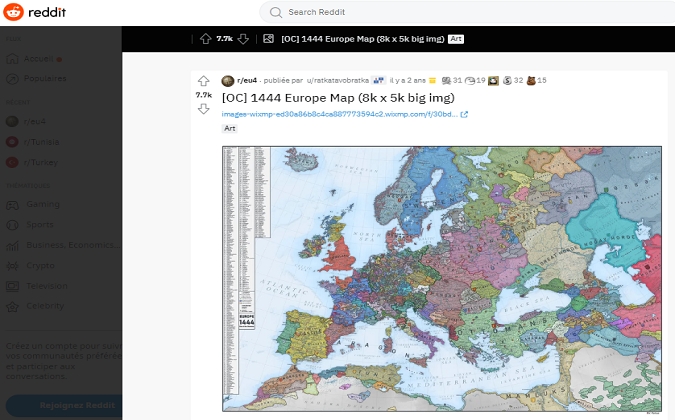Click the Accueil home icon
Screen dimensions: 675x420
coord(12,59)
